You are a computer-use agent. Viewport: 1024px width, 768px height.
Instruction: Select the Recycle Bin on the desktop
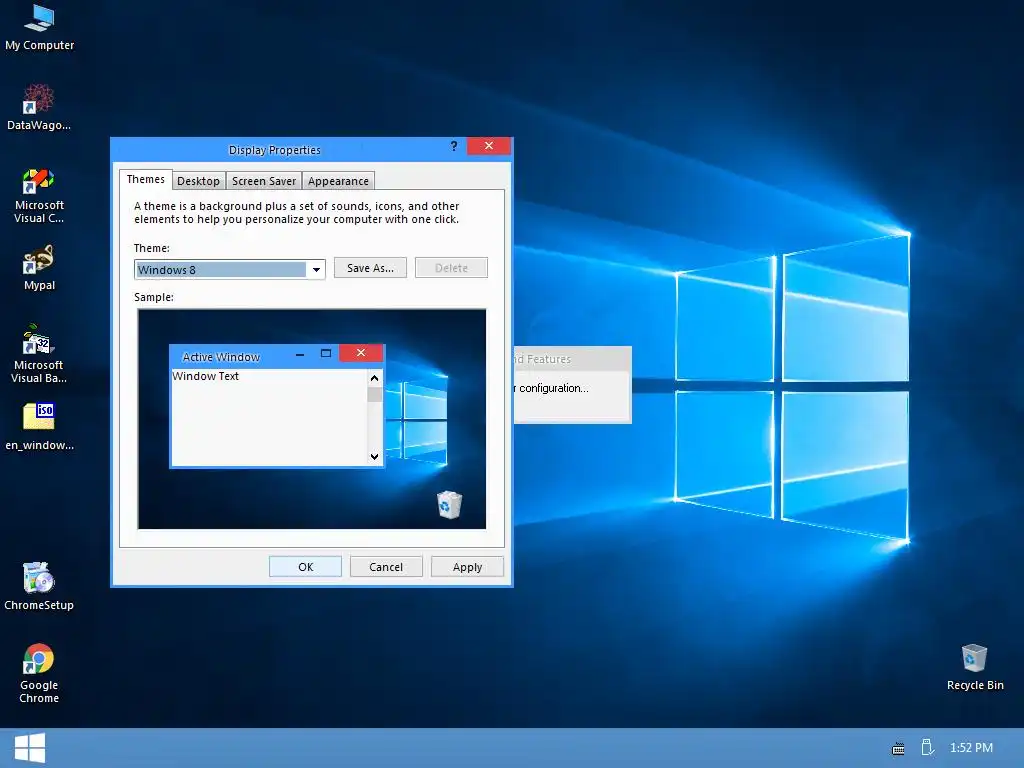pyautogui.click(x=975, y=667)
